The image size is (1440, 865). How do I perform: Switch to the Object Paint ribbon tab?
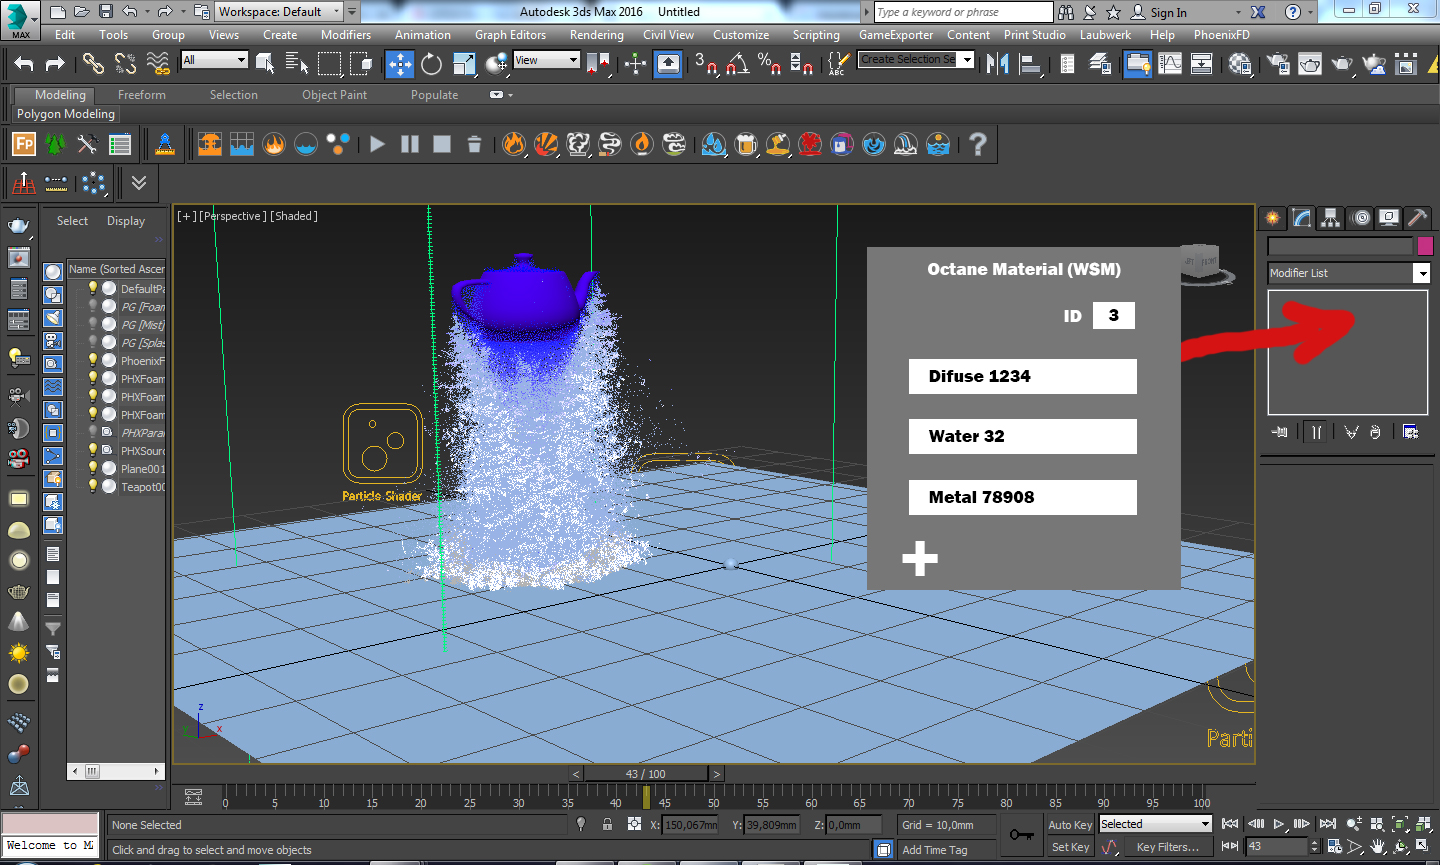tap(335, 95)
